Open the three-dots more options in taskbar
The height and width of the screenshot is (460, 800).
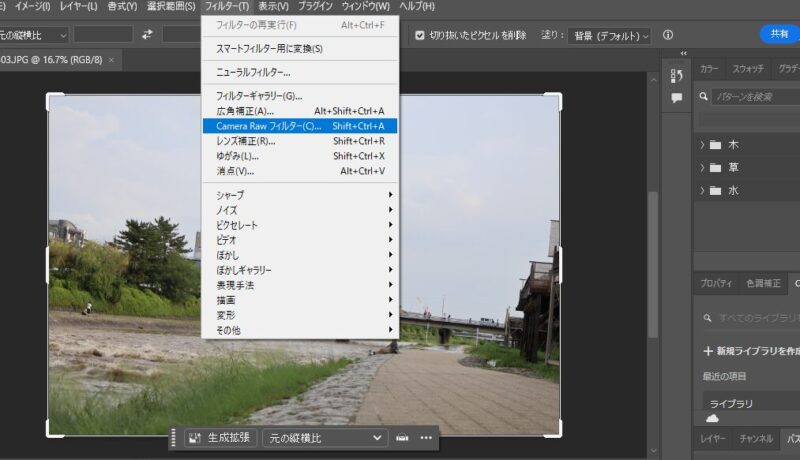pyautogui.click(x=427, y=438)
